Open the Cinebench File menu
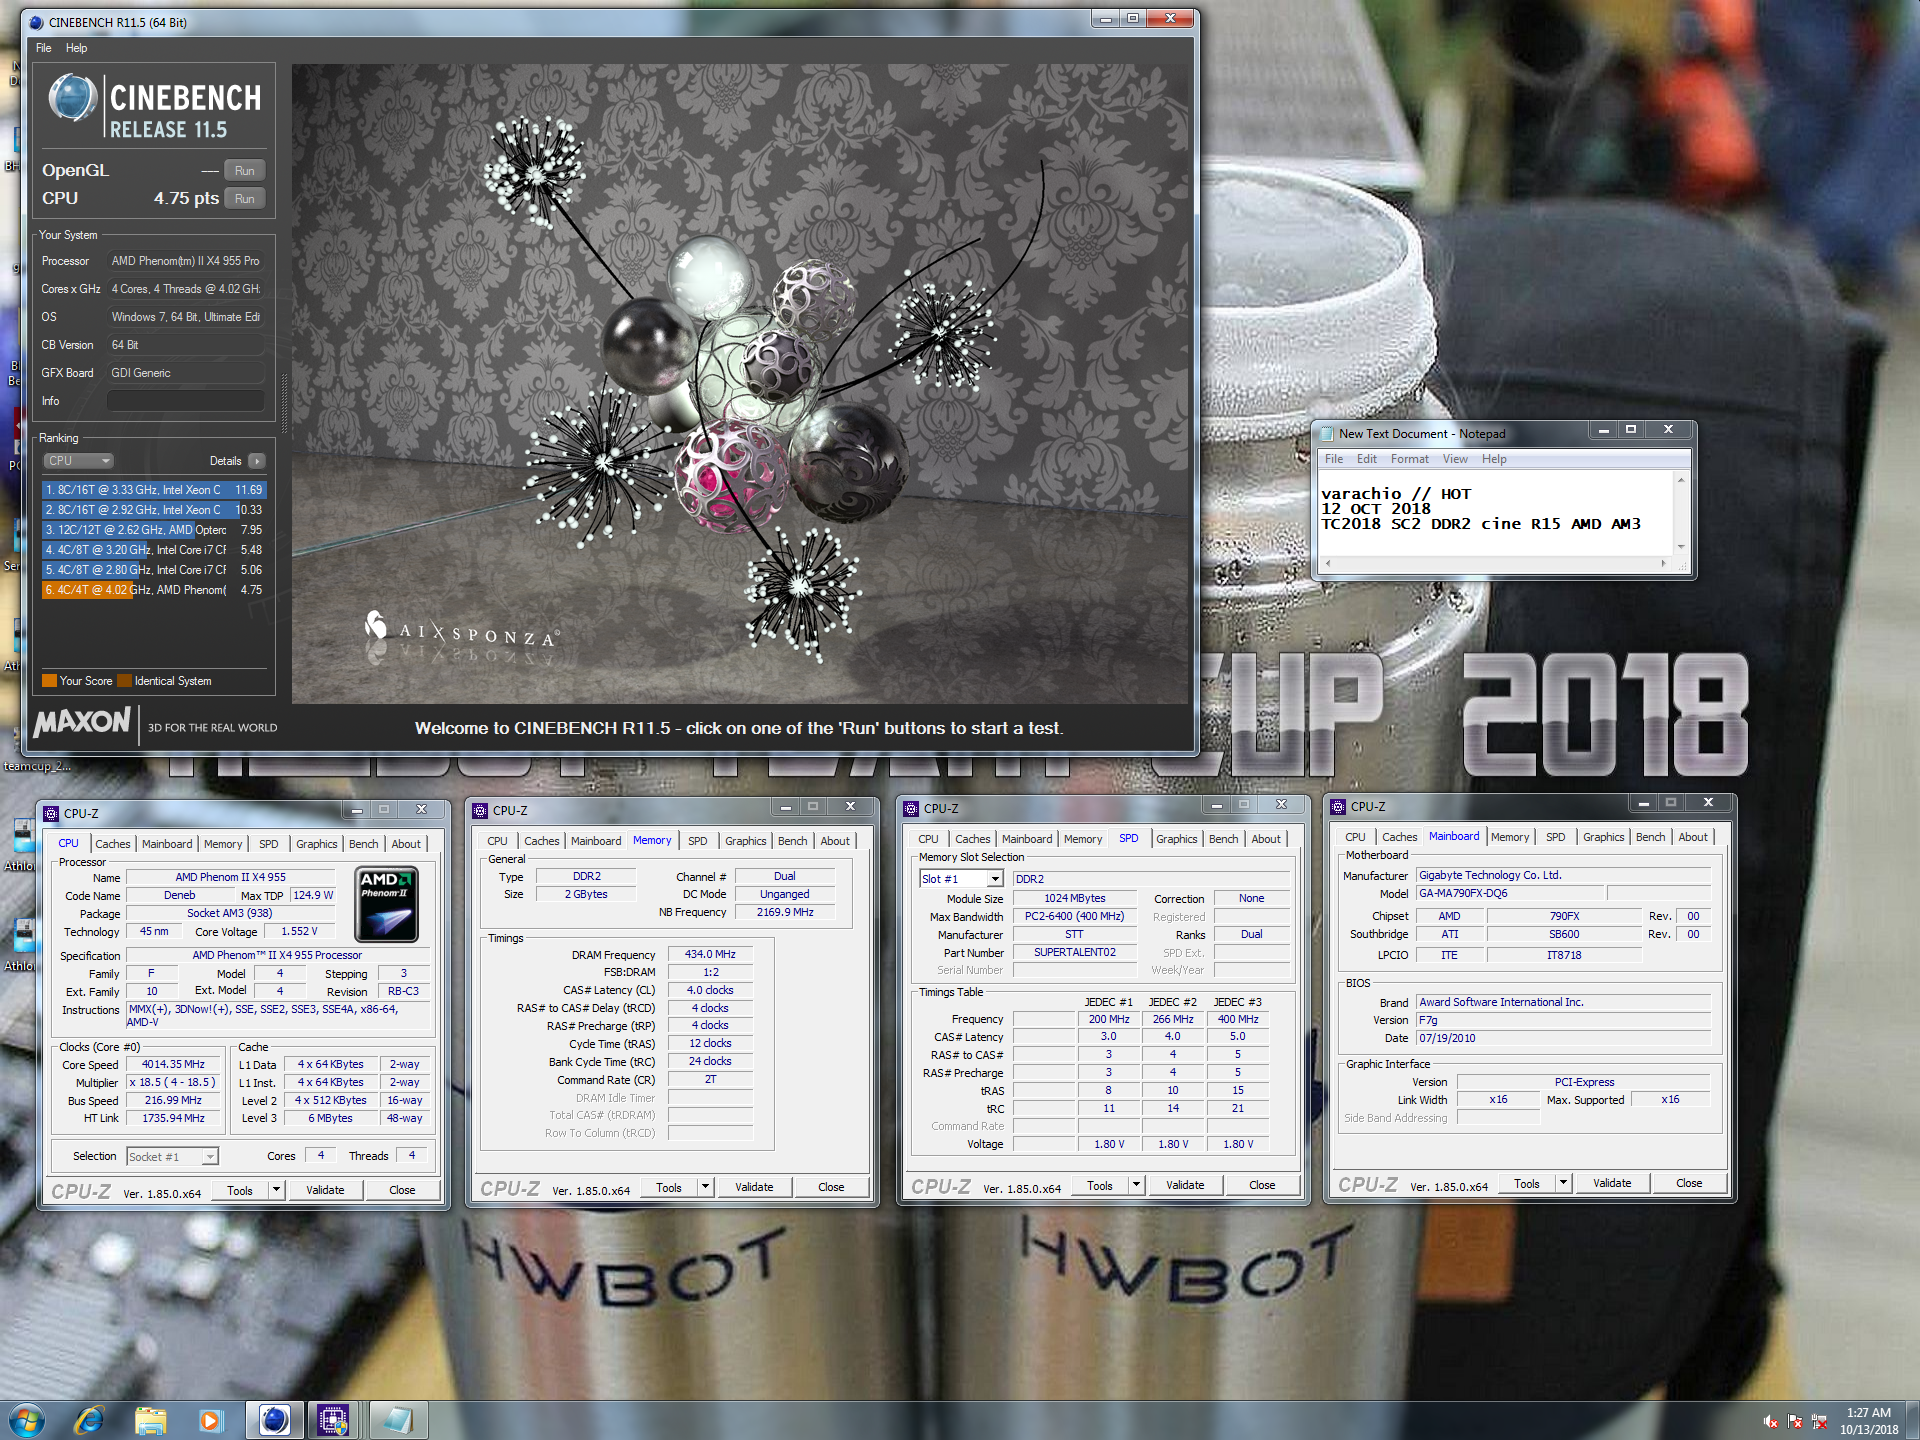 [44, 48]
